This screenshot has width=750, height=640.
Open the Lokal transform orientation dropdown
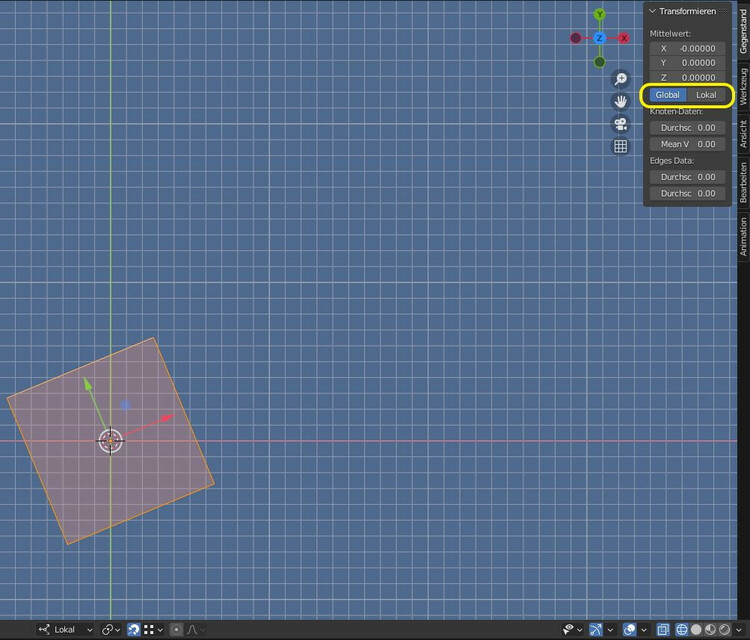tap(65, 630)
